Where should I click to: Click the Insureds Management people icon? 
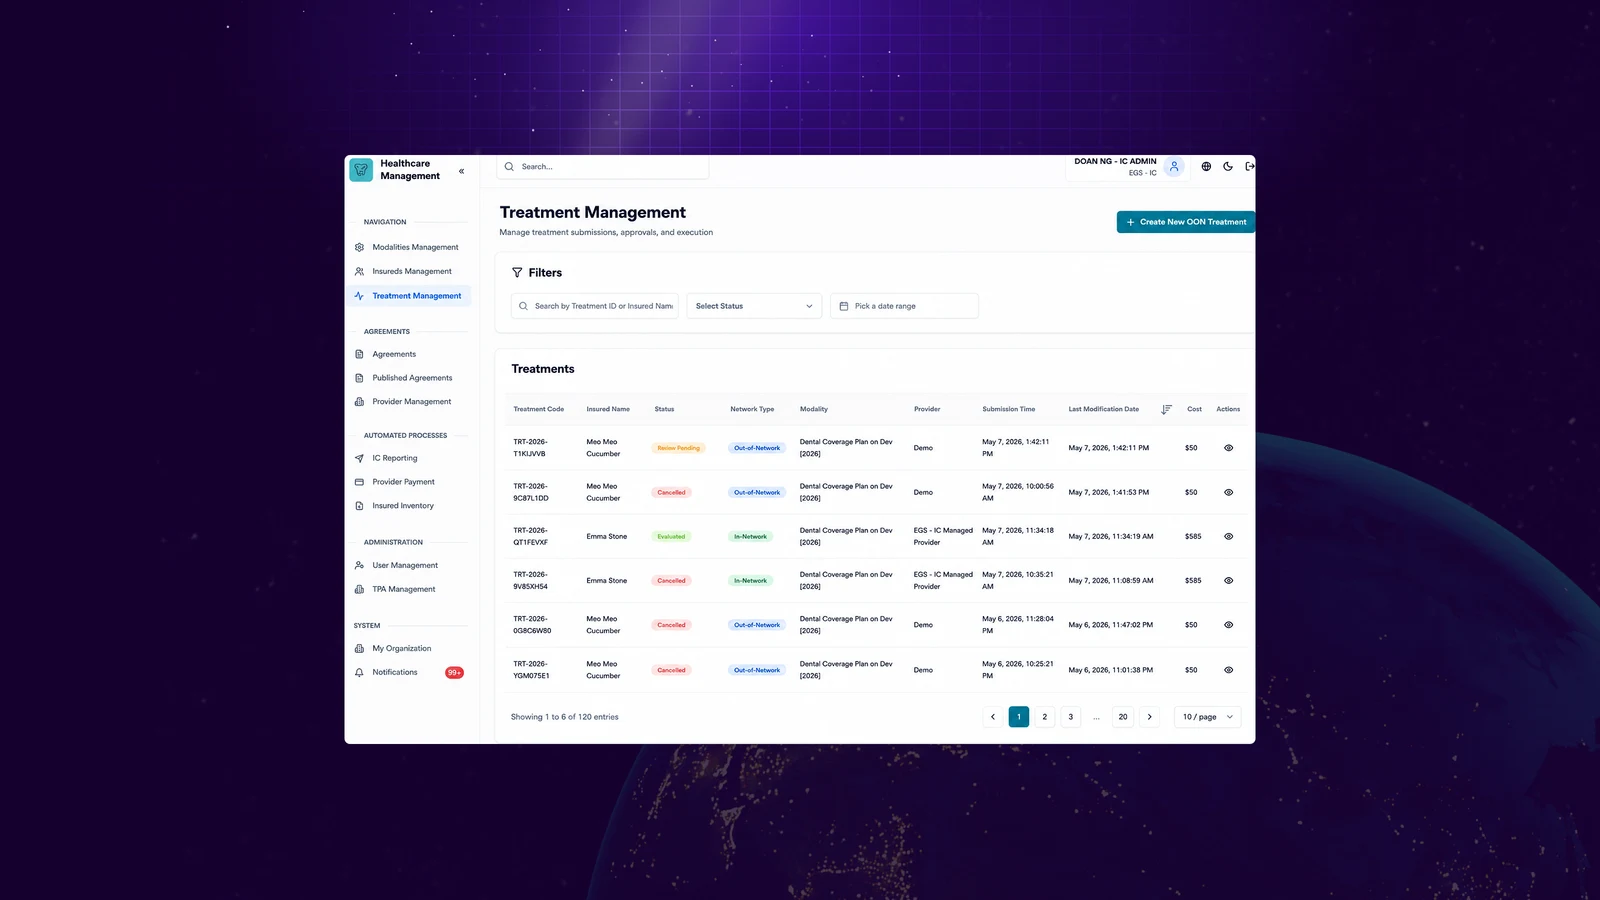(x=359, y=271)
